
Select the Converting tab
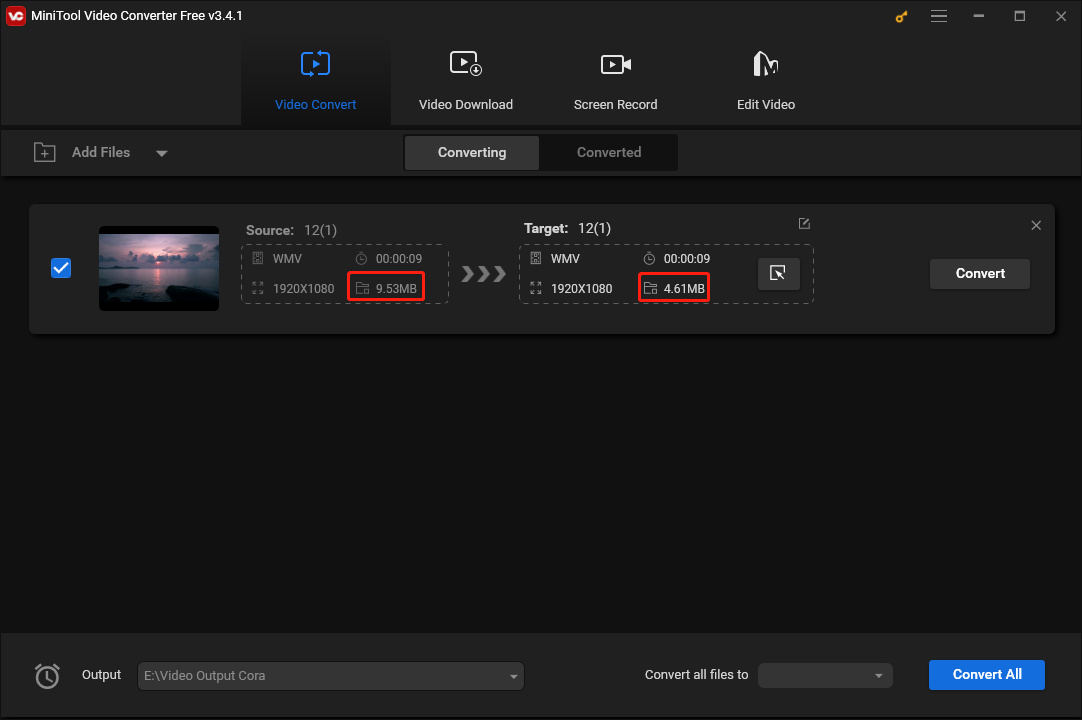tap(471, 153)
